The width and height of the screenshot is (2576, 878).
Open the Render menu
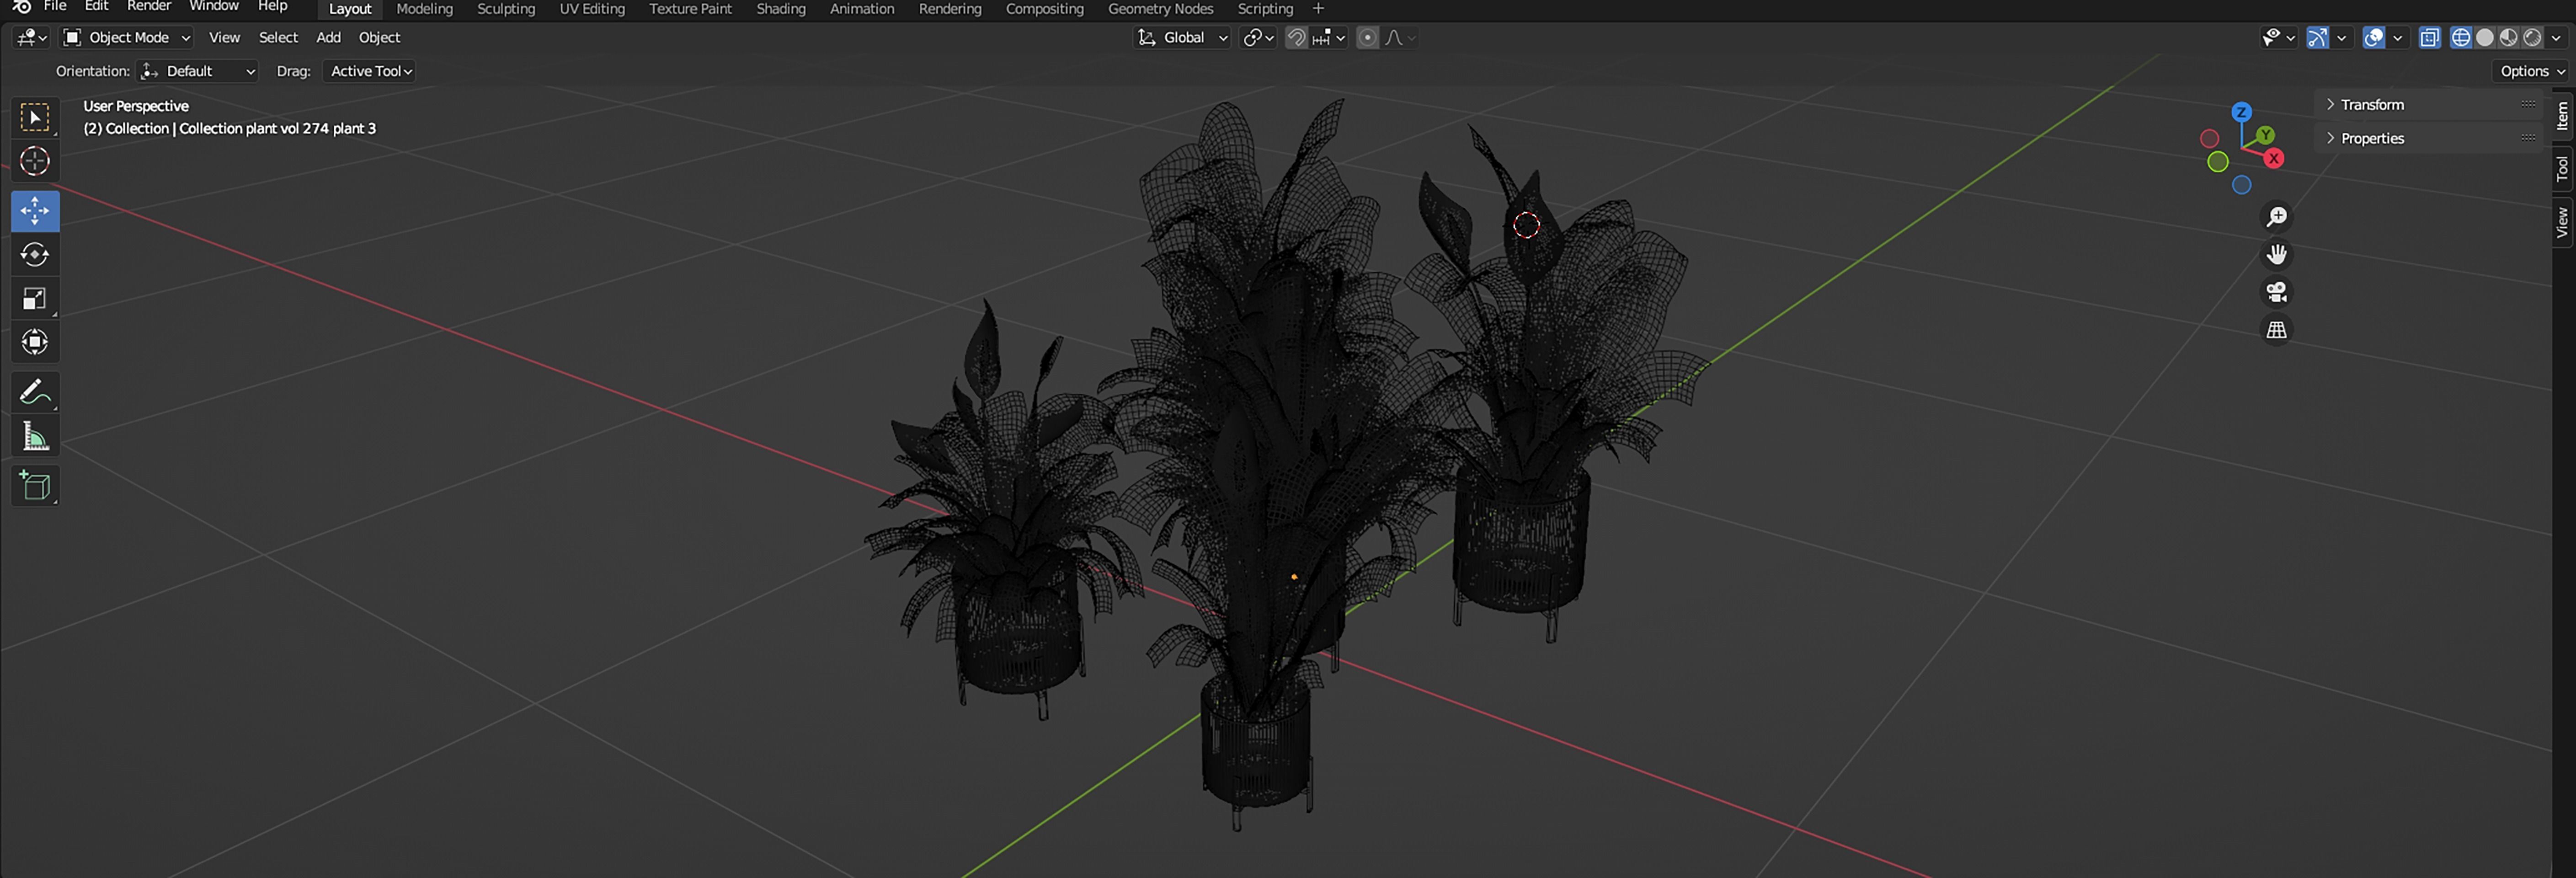(149, 6)
